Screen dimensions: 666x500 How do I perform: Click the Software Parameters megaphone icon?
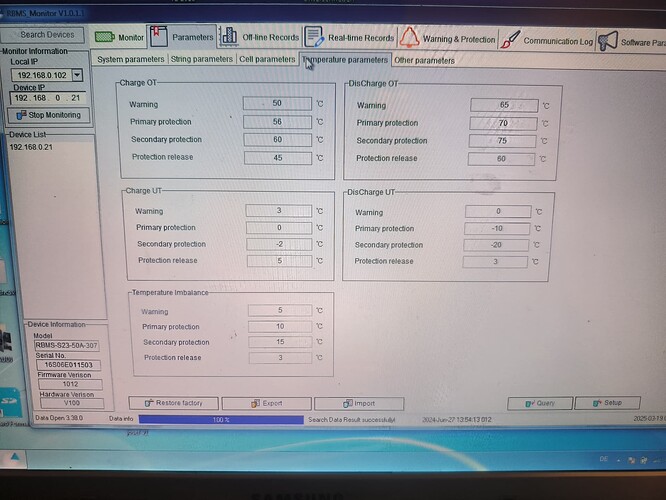click(x=608, y=42)
